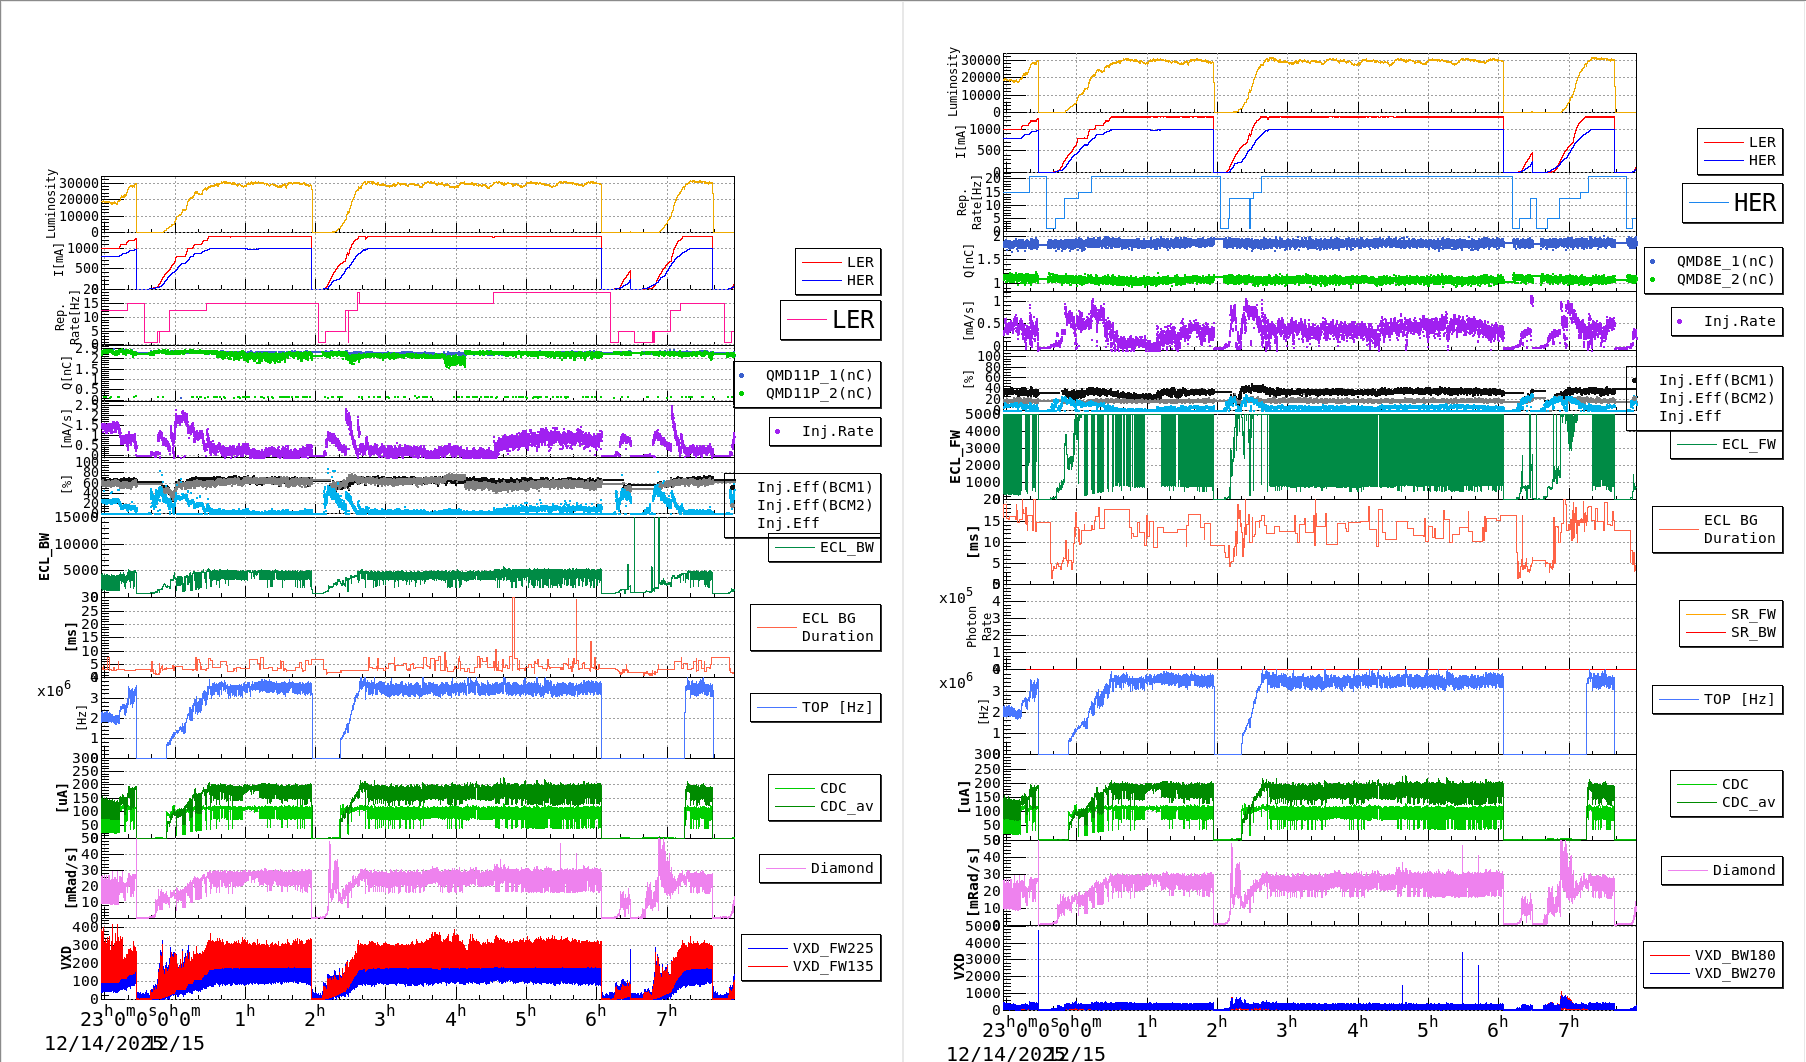Click the VXD_BW180 legend label

[1734, 955]
